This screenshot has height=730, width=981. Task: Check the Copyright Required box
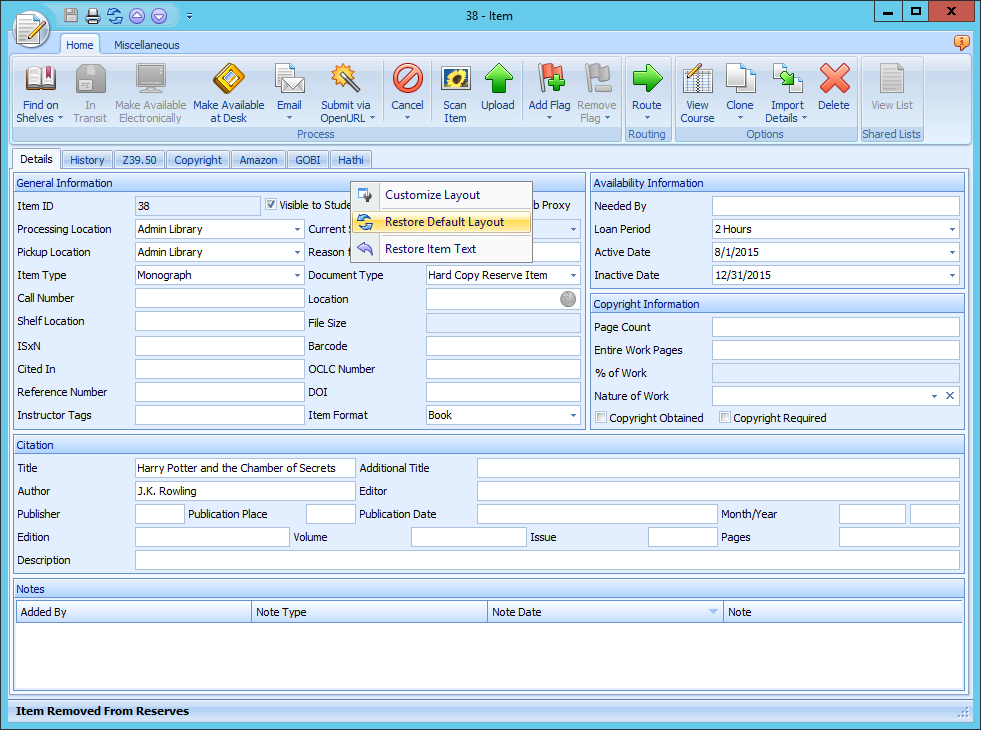tap(725, 417)
